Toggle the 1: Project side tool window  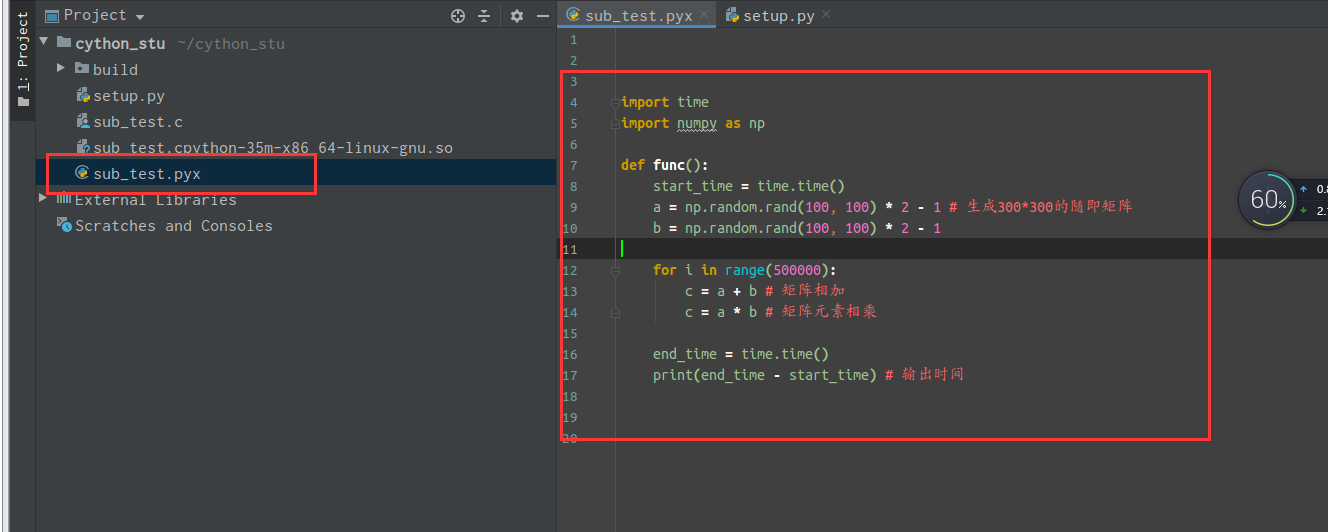pos(22,60)
